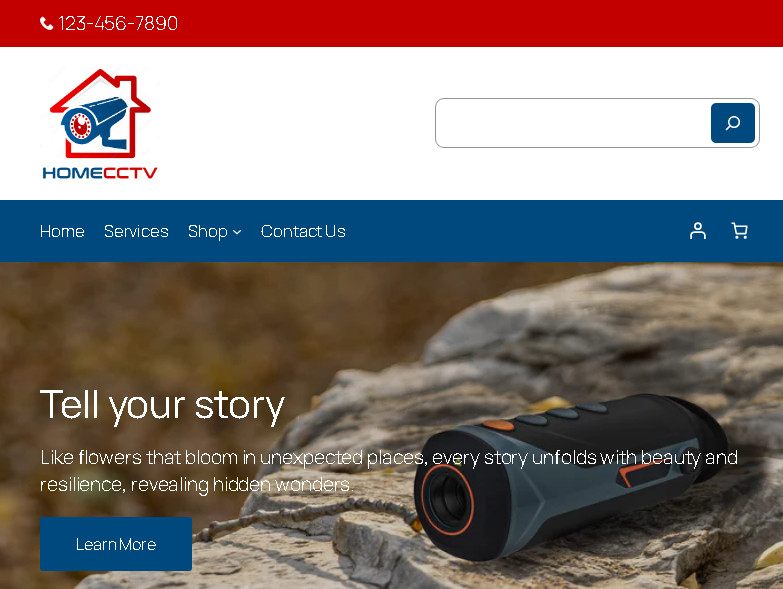This screenshot has height=589, width=783.
Task: Go to the Home menu item
Action: pos(62,231)
